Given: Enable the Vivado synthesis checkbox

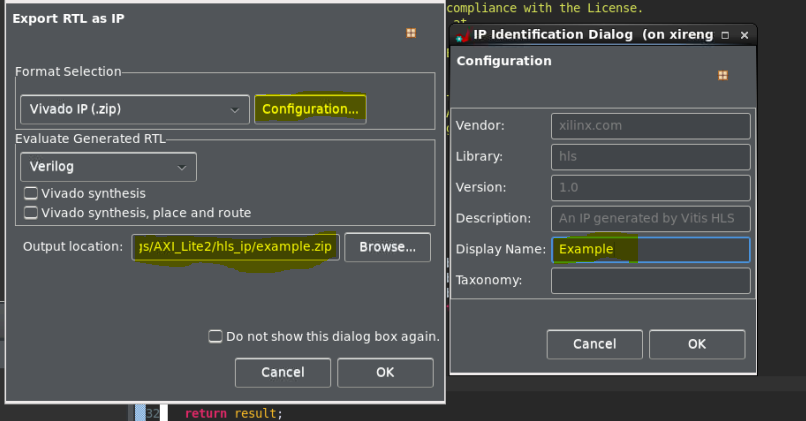Looking at the screenshot, I should (32, 193).
